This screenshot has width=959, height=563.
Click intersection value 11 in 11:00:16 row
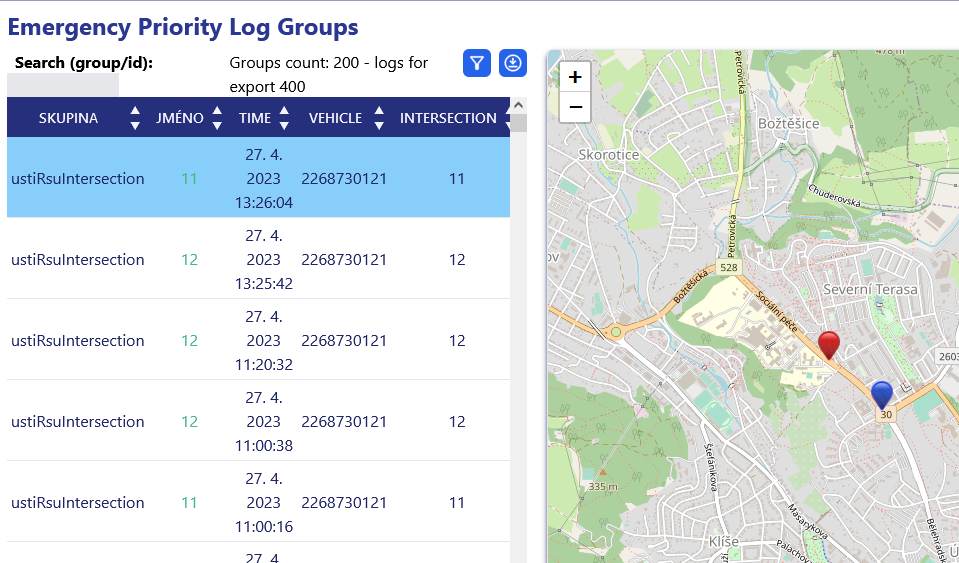point(457,502)
